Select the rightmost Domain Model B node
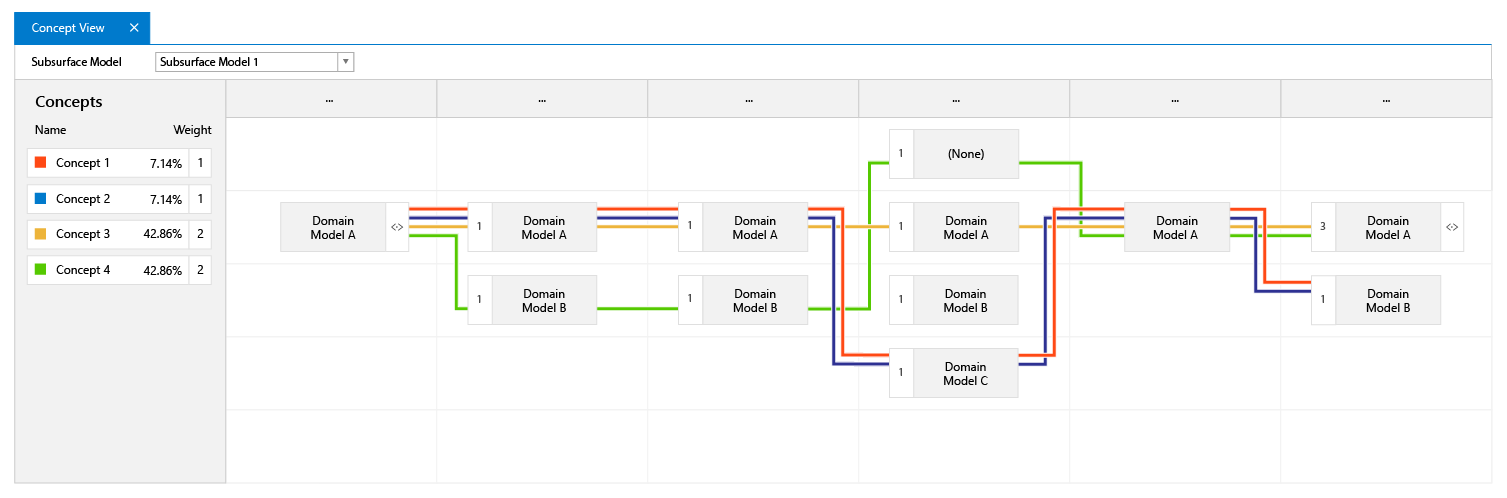This screenshot has height=498, width=1507. (1388, 300)
